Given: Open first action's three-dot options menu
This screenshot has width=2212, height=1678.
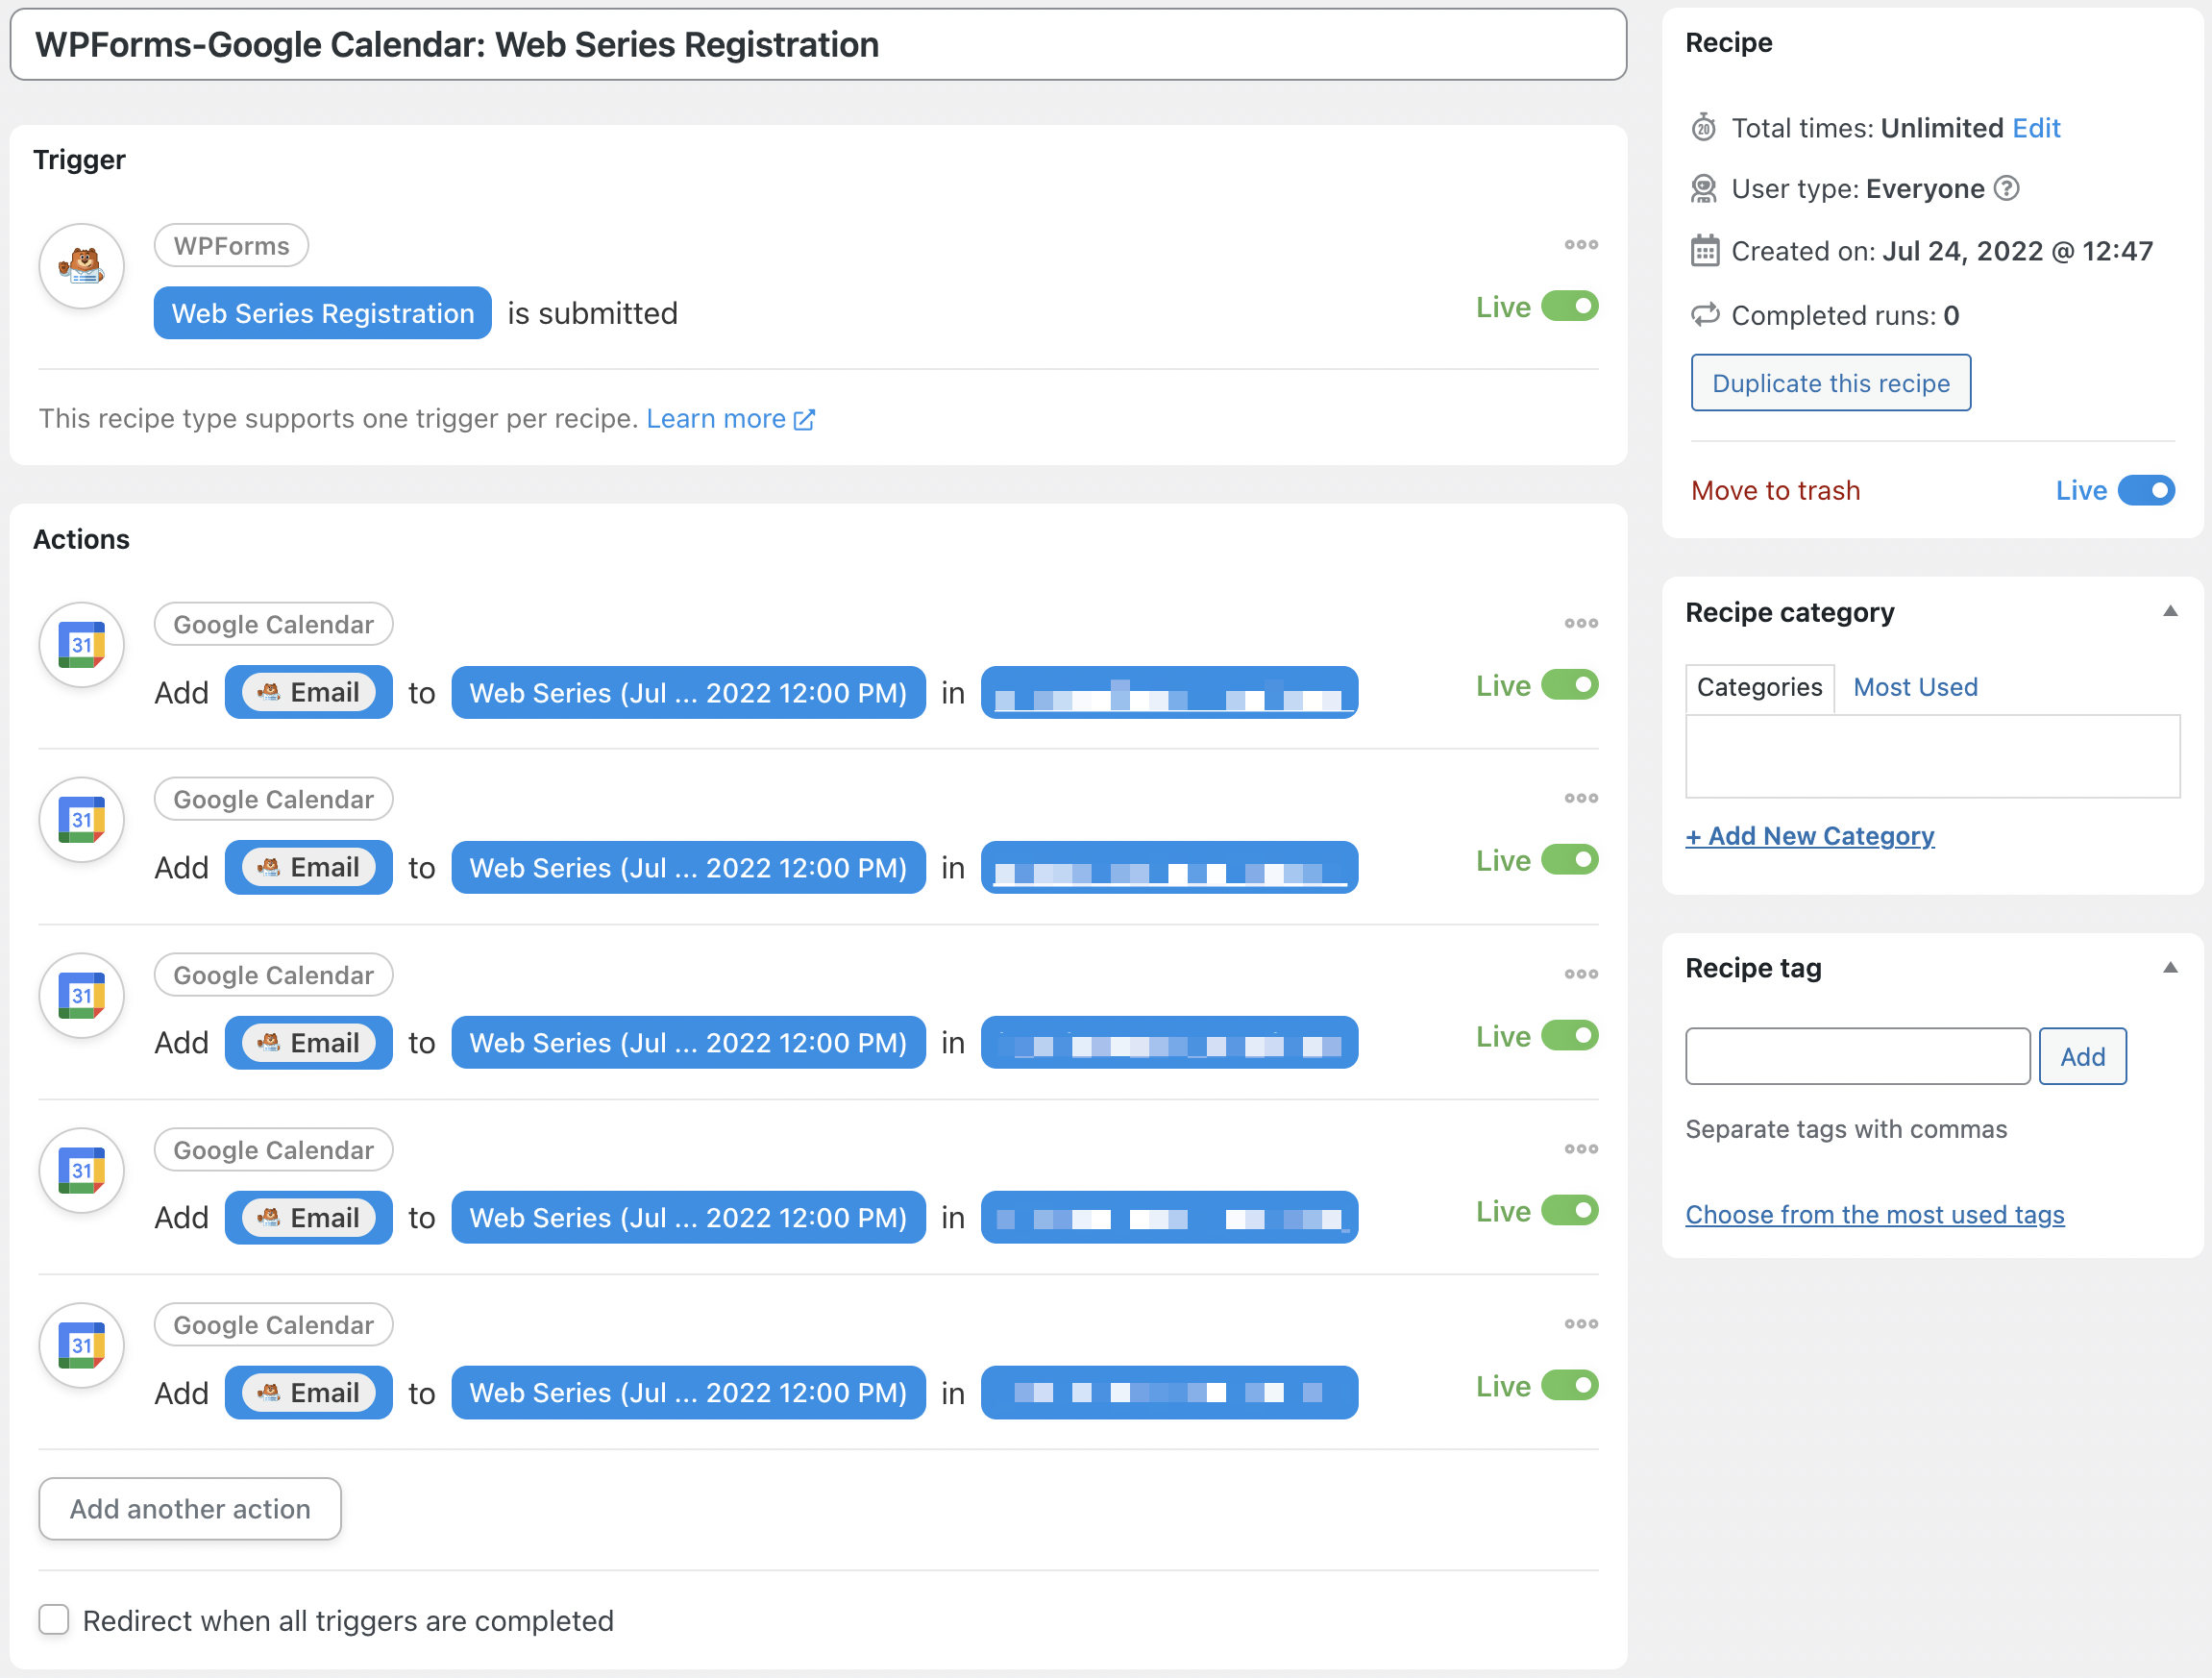Looking at the screenshot, I should [x=1581, y=623].
